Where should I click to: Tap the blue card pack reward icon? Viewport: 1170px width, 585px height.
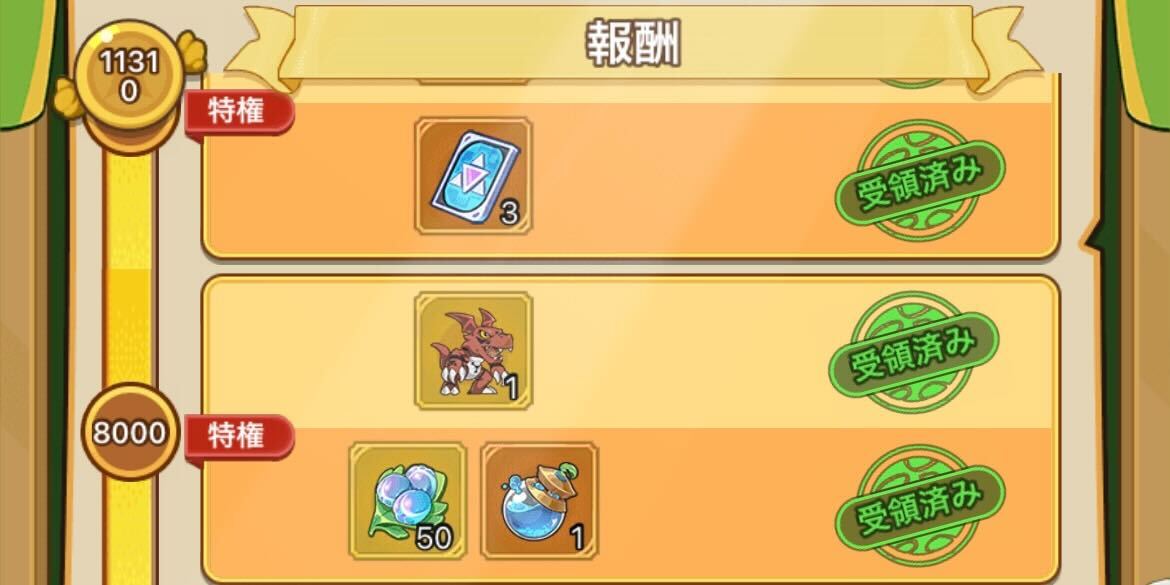(473, 175)
